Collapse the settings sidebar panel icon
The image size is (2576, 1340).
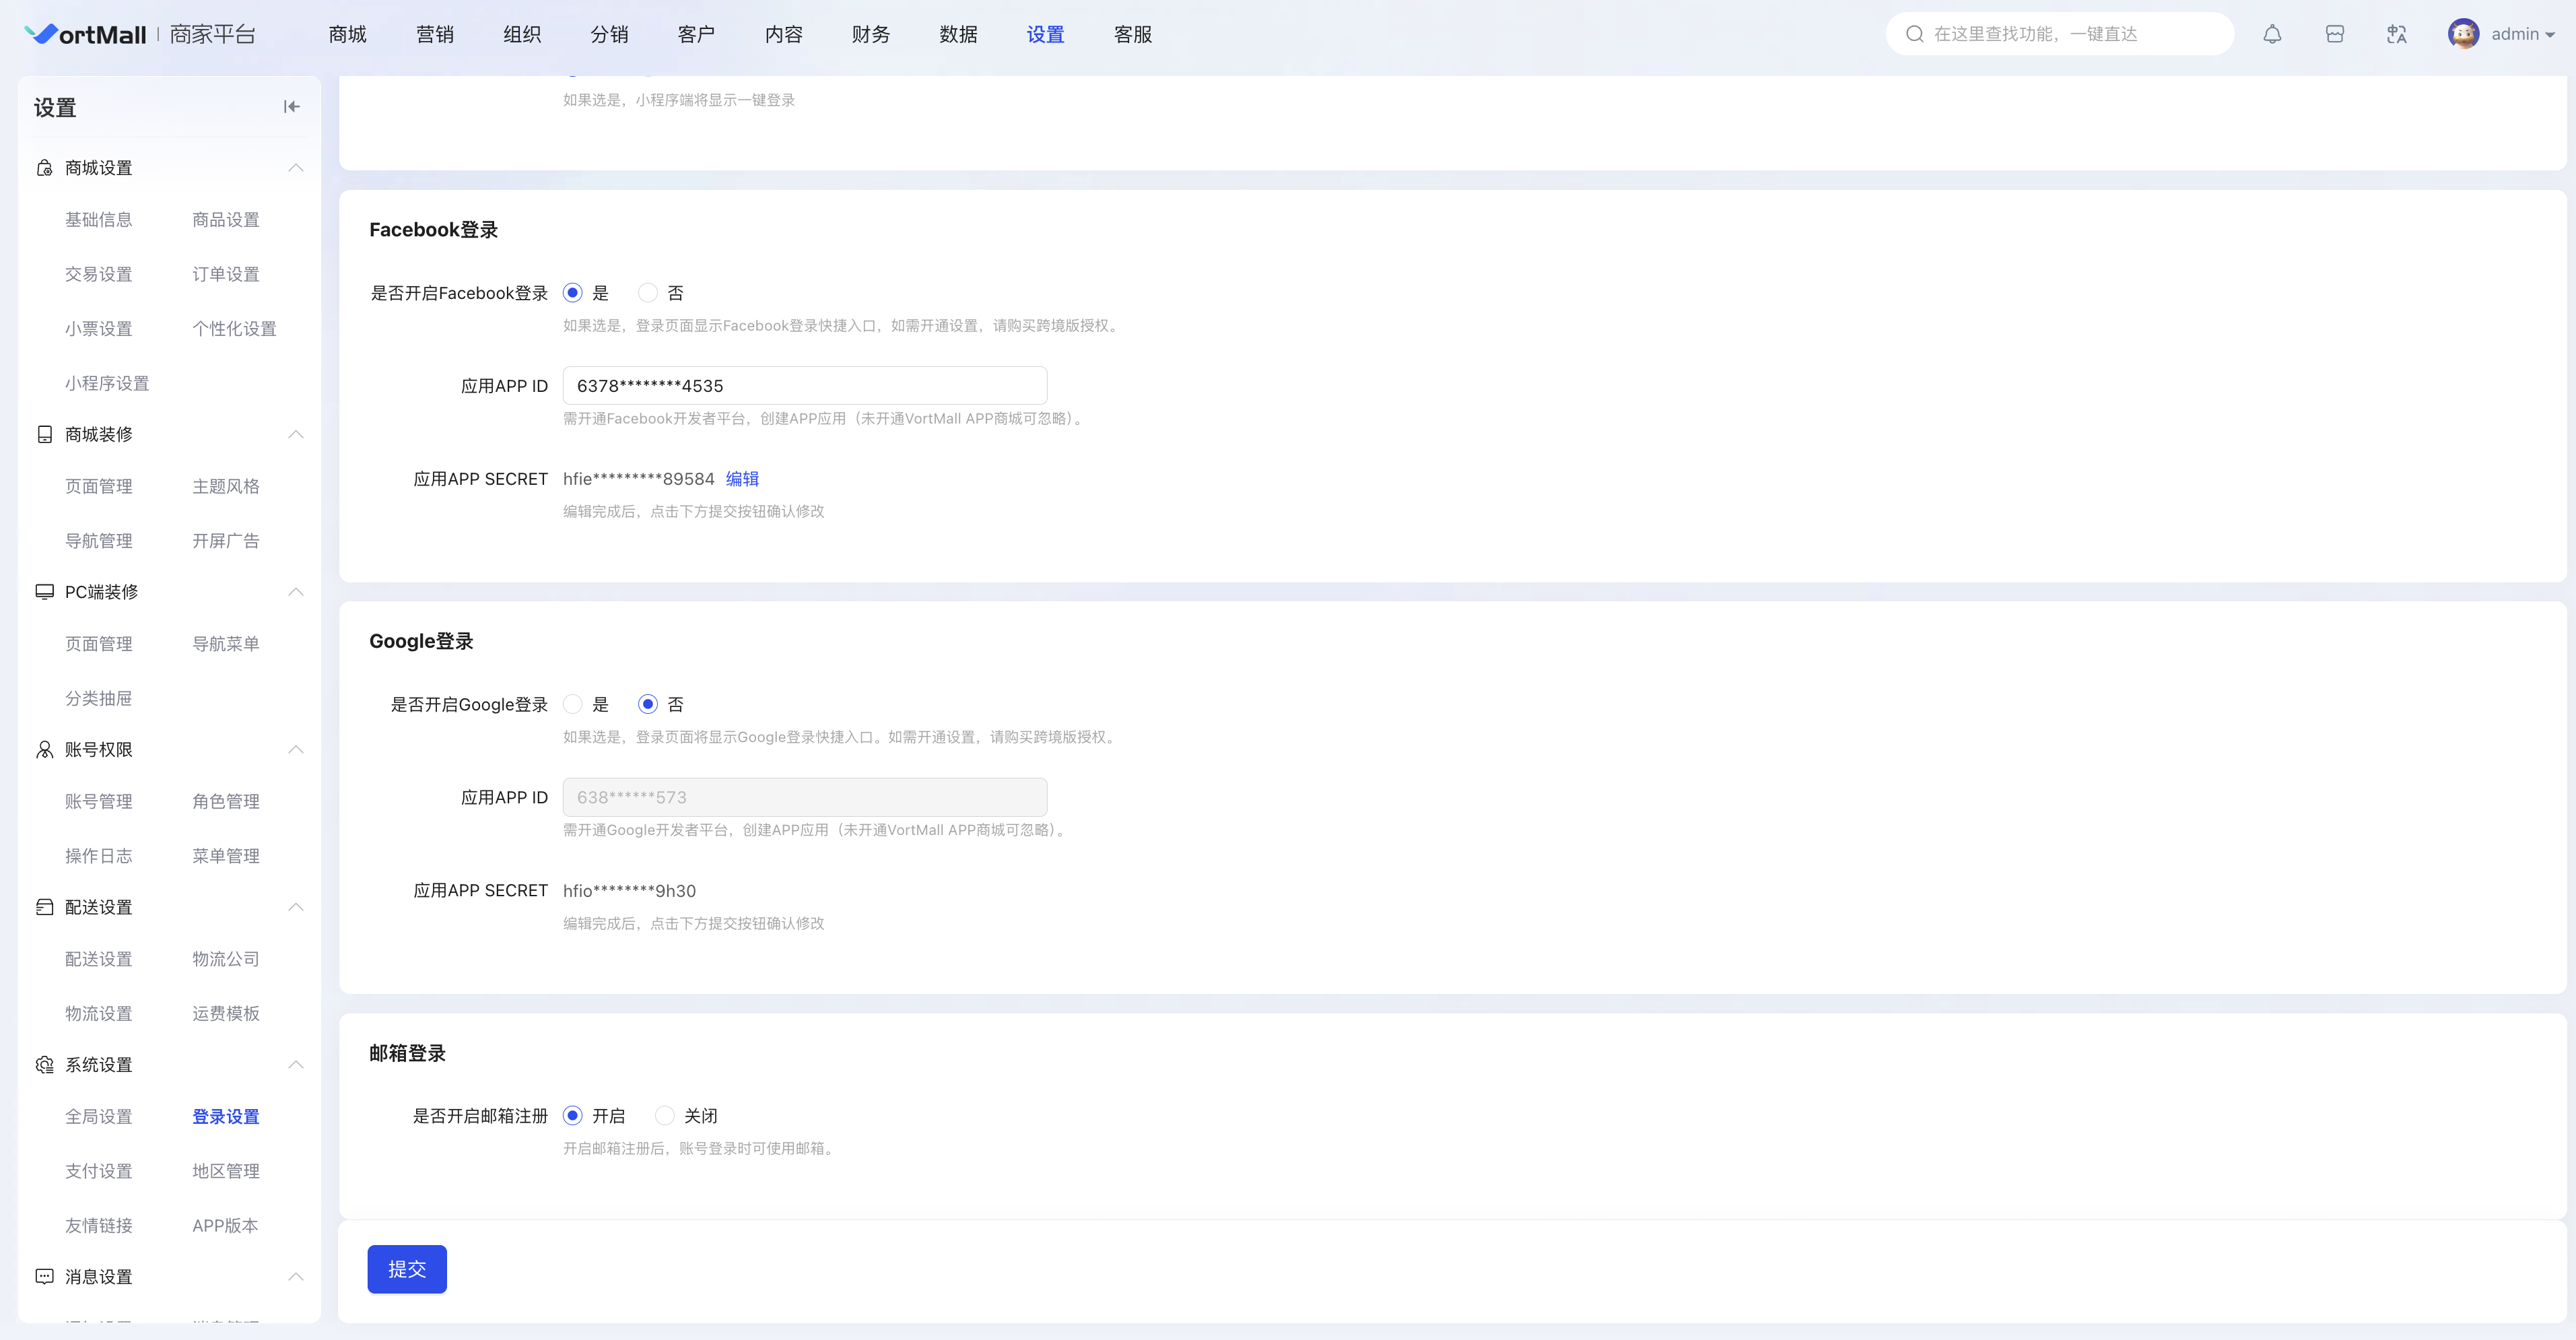291,107
